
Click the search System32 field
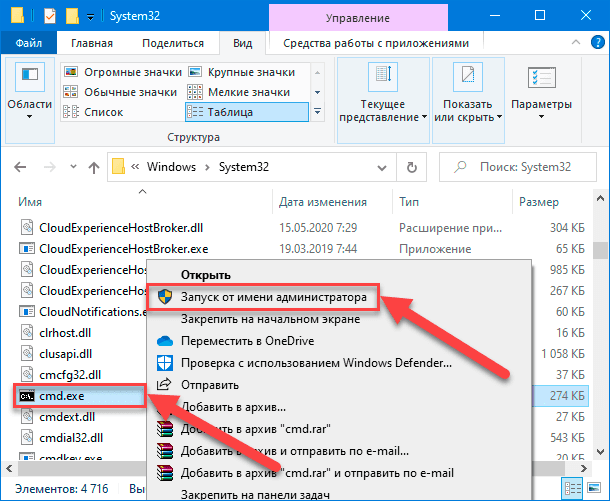pos(518,167)
